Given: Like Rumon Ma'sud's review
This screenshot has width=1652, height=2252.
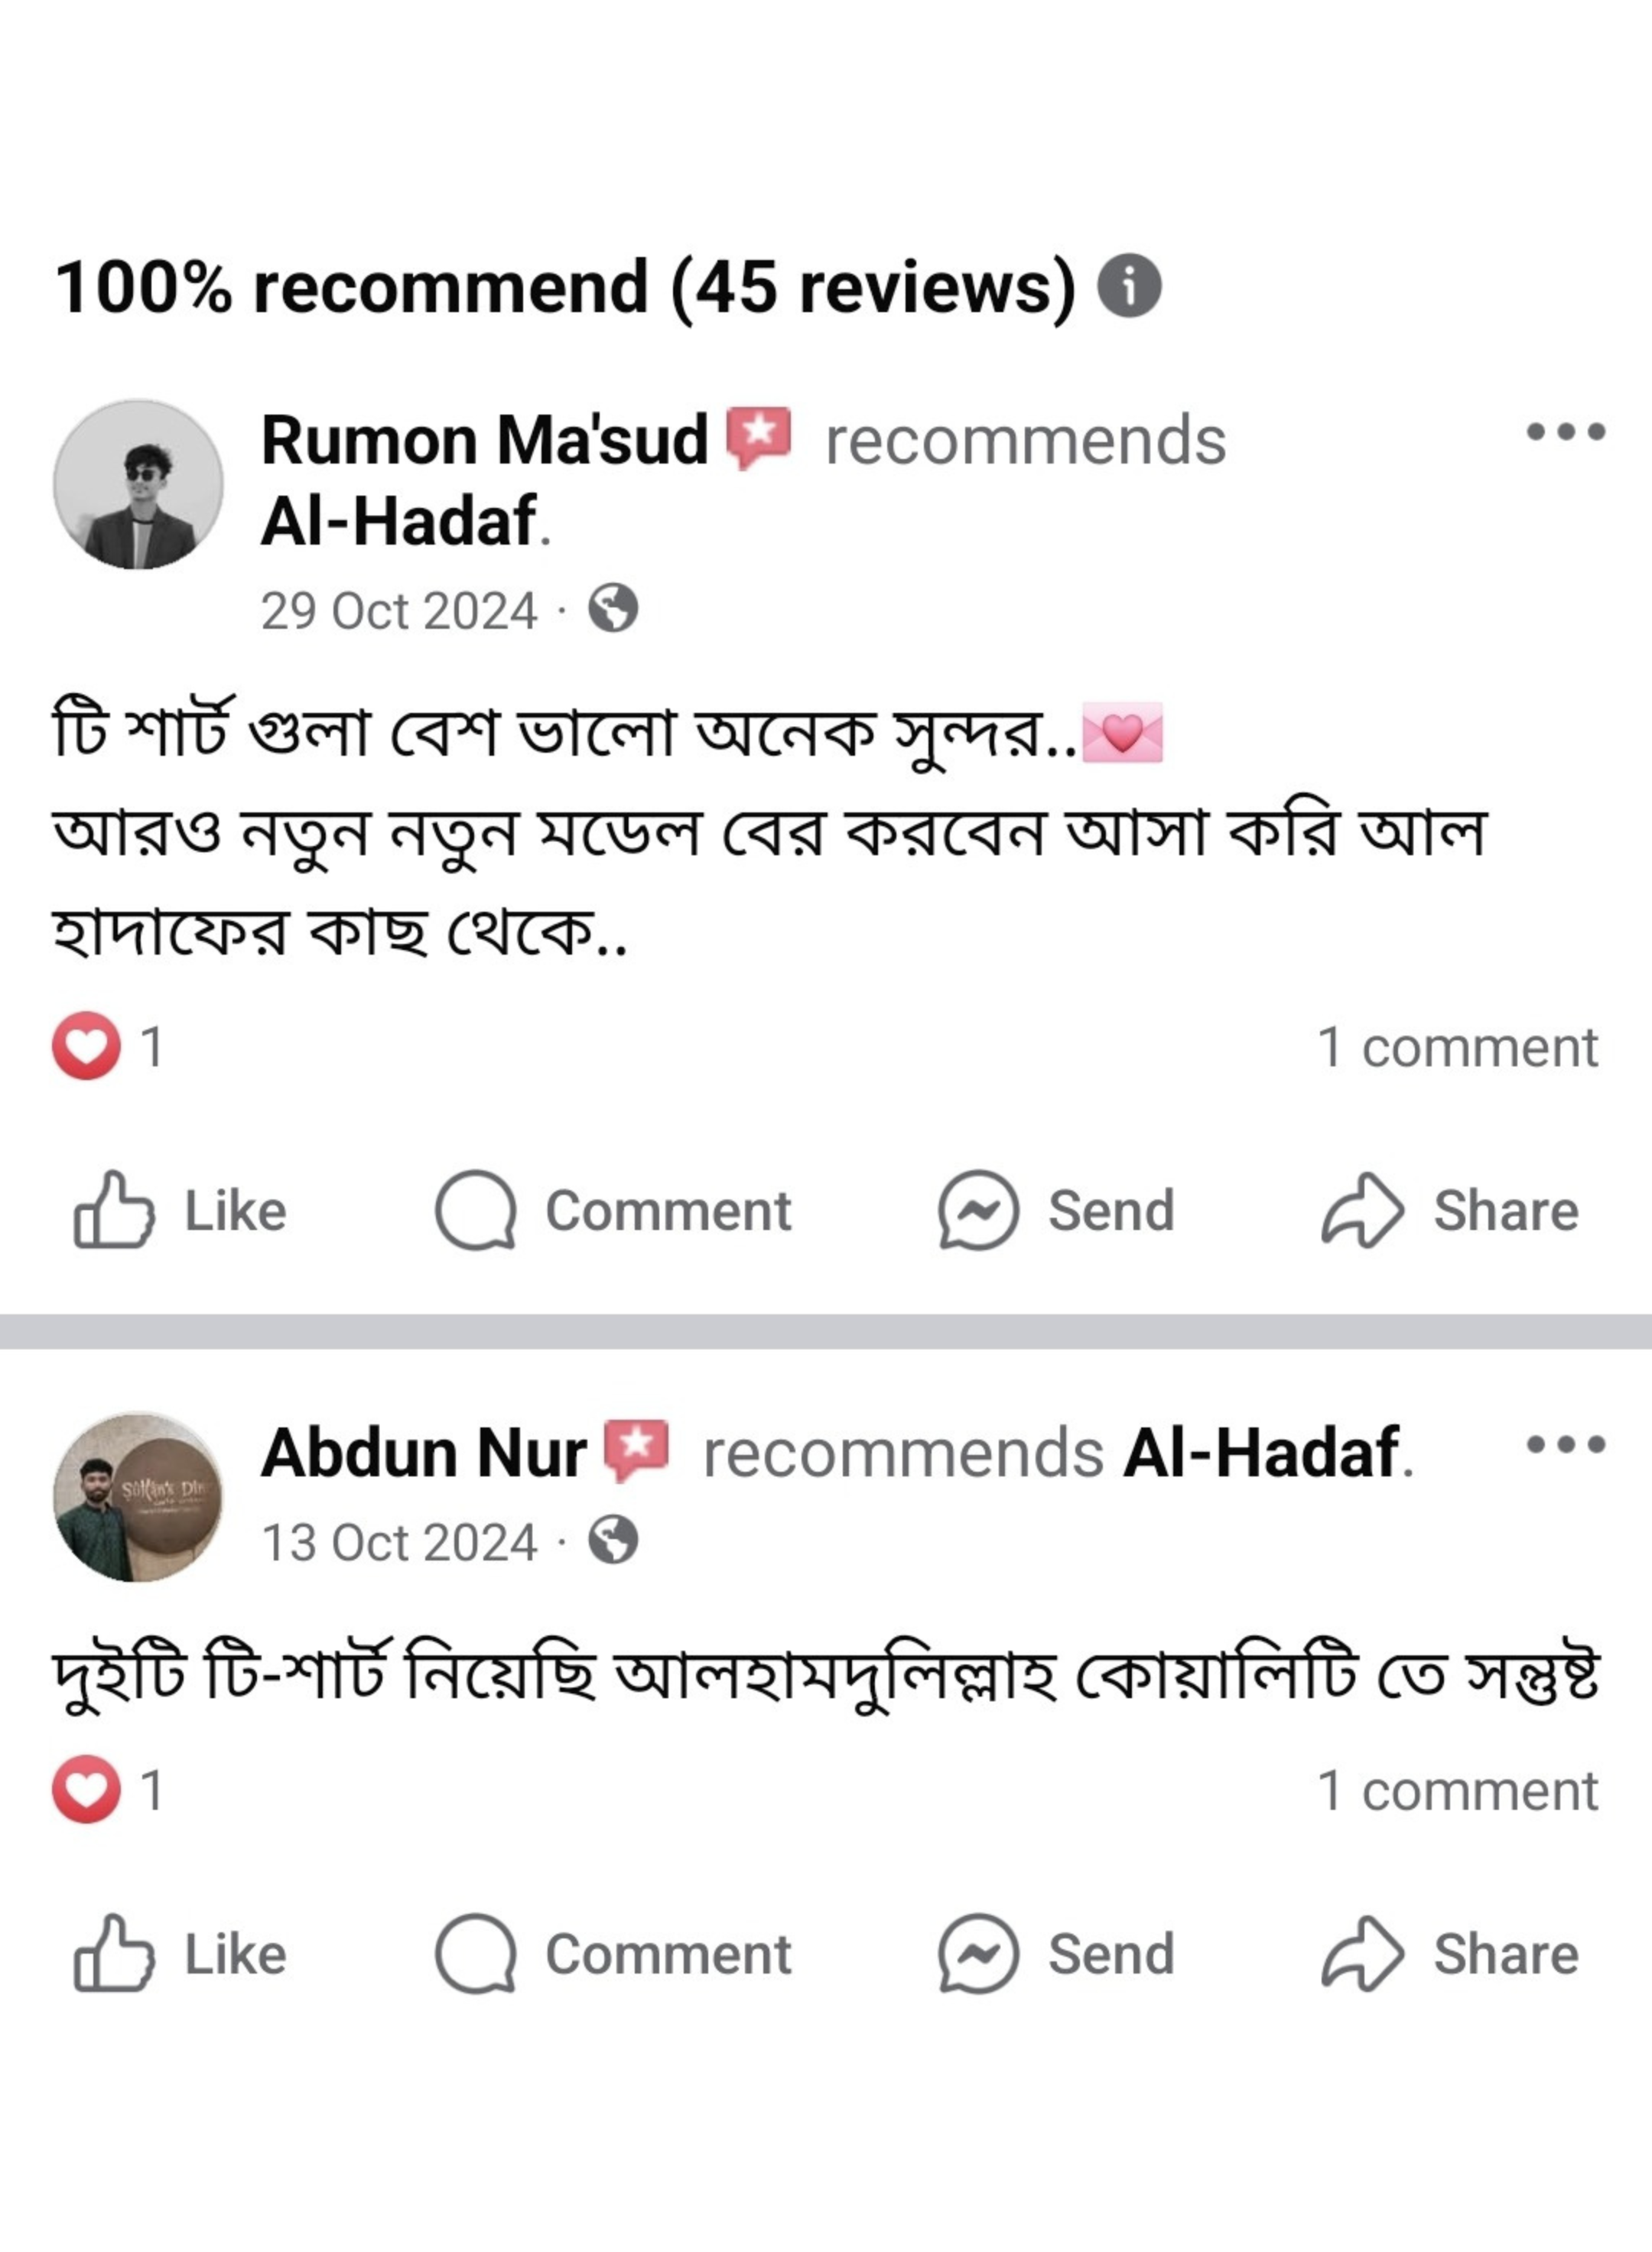Looking at the screenshot, I should tap(180, 1211).
